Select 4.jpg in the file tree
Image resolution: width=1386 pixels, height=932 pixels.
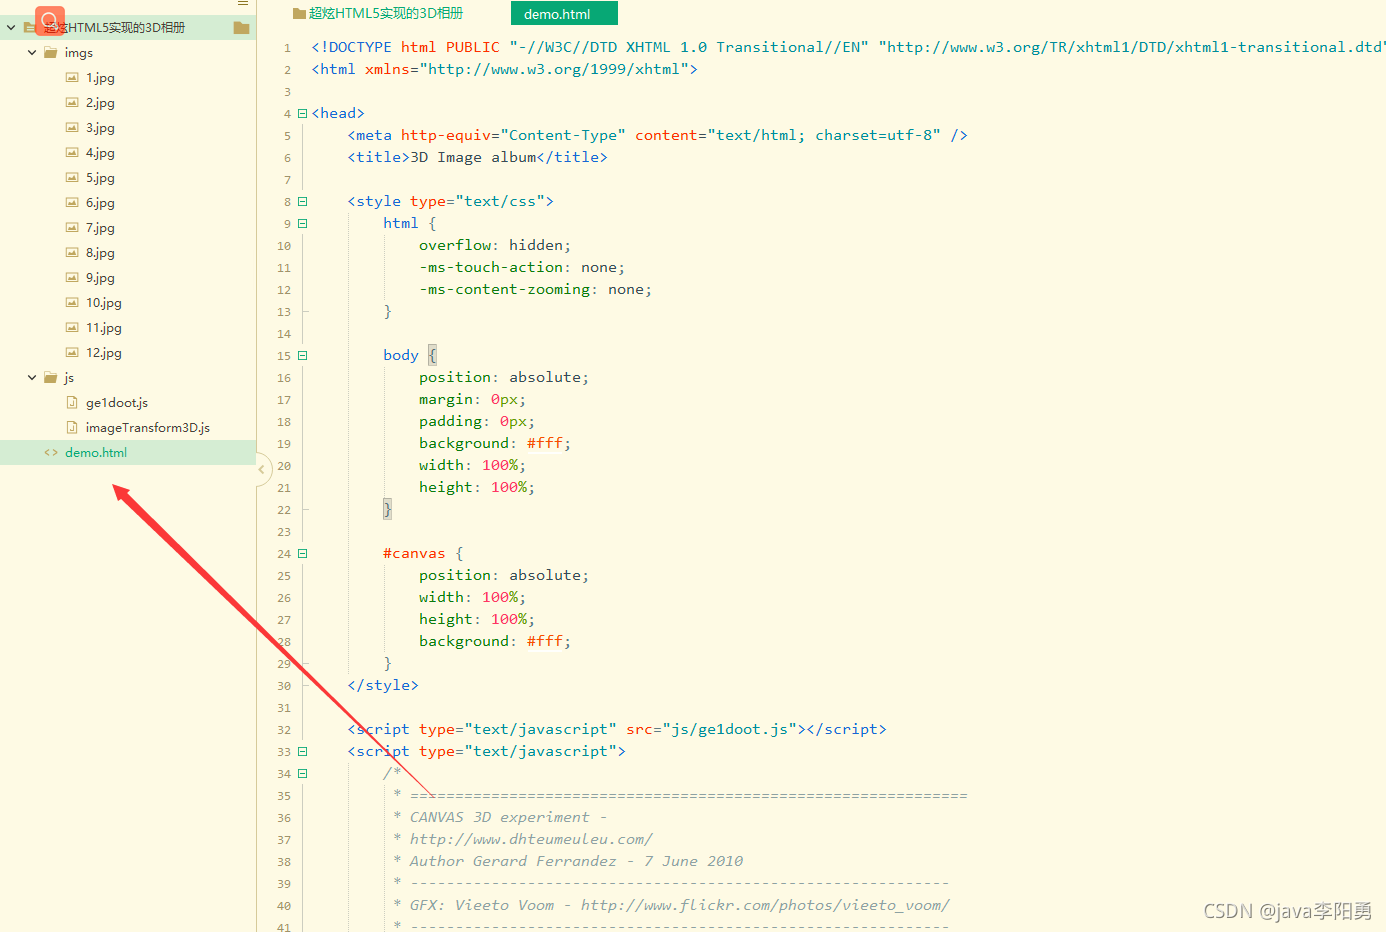(x=100, y=152)
